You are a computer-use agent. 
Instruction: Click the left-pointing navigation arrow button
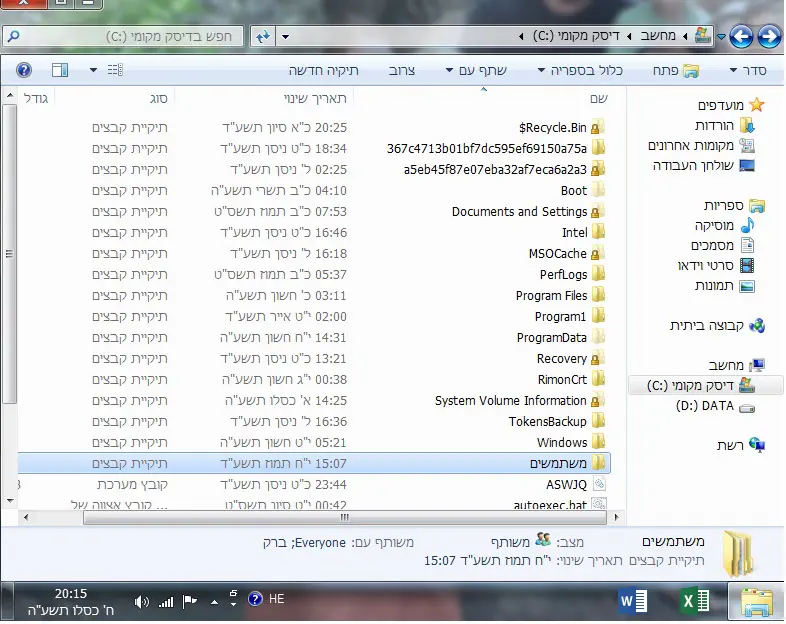pos(741,38)
